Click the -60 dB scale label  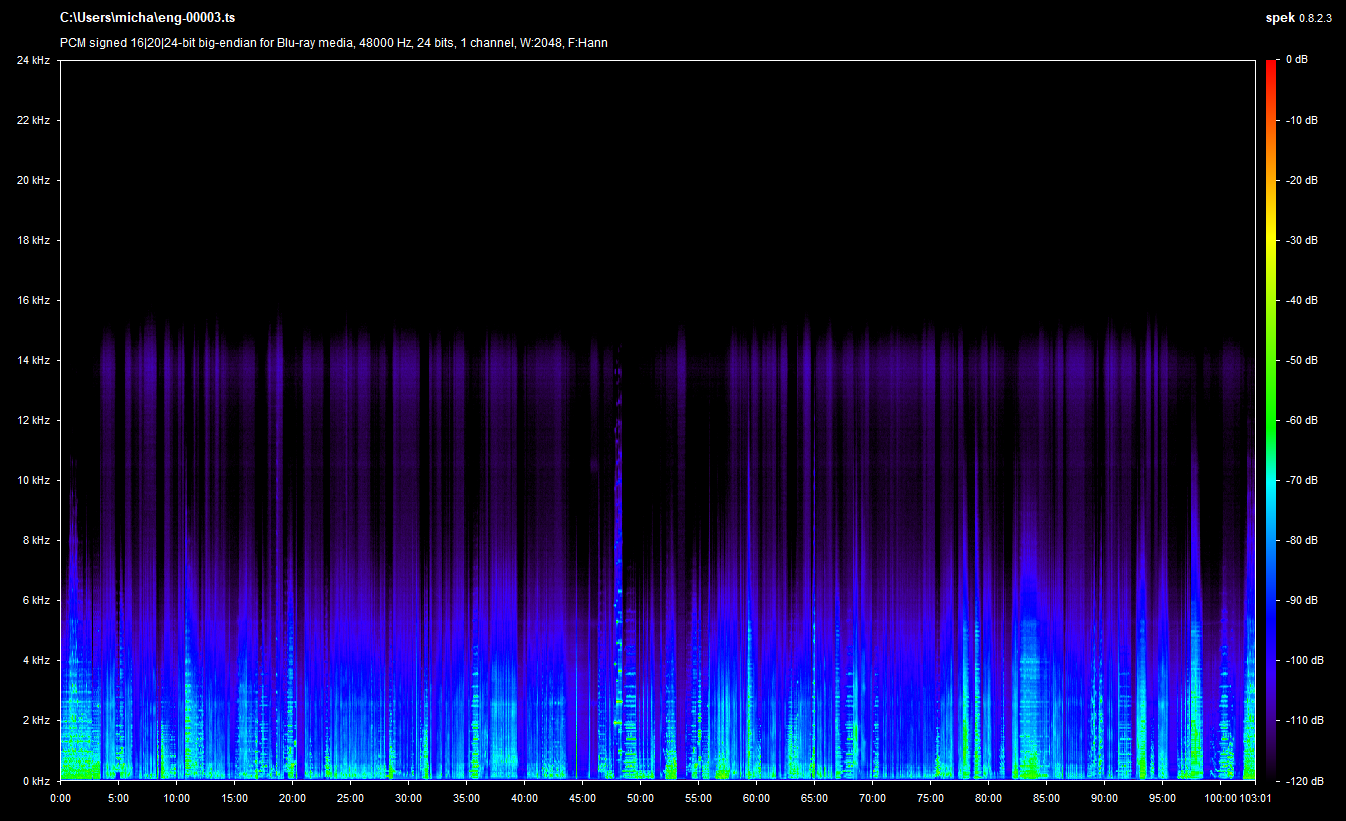point(1301,420)
